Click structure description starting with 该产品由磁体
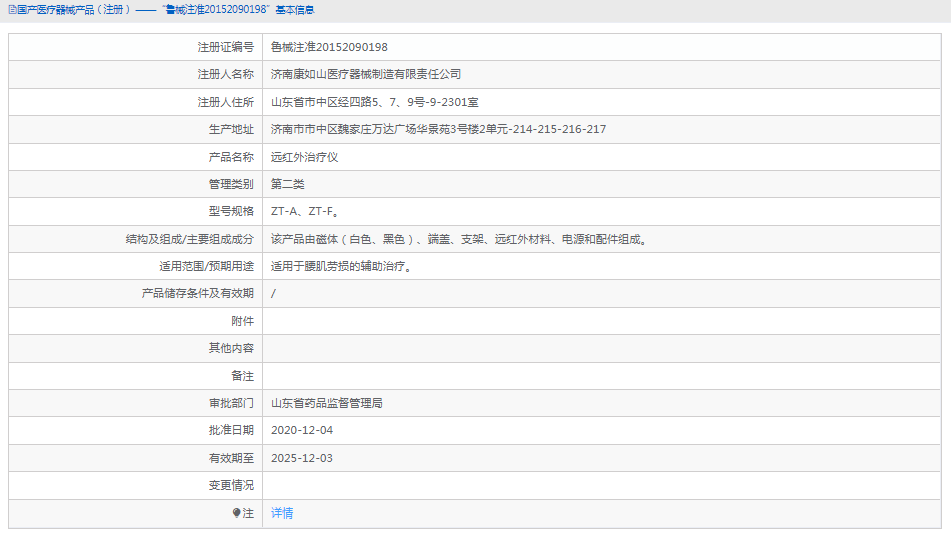Viewport: 951px width, 537px height. (x=460, y=240)
